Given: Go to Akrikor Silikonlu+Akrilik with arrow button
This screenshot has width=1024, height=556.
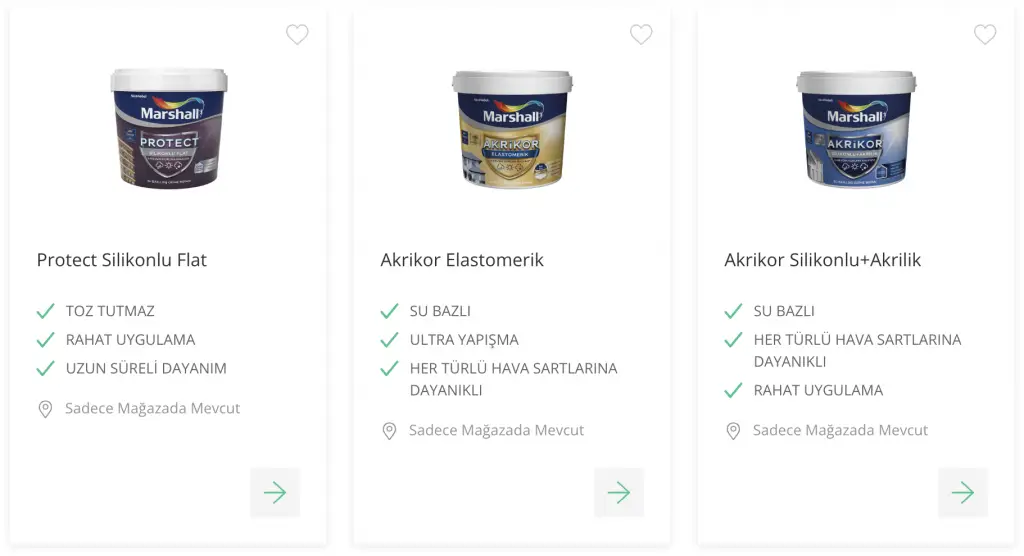Looking at the screenshot, I should [963, 493].
